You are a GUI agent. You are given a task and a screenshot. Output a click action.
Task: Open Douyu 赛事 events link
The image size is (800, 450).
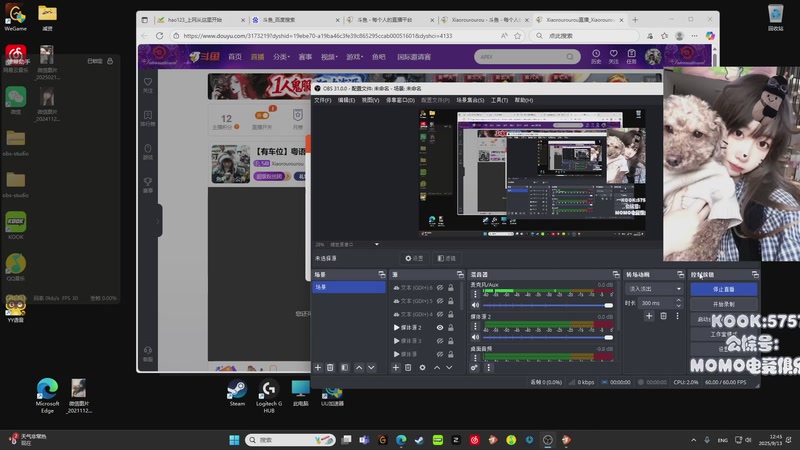tap(305, 57)
